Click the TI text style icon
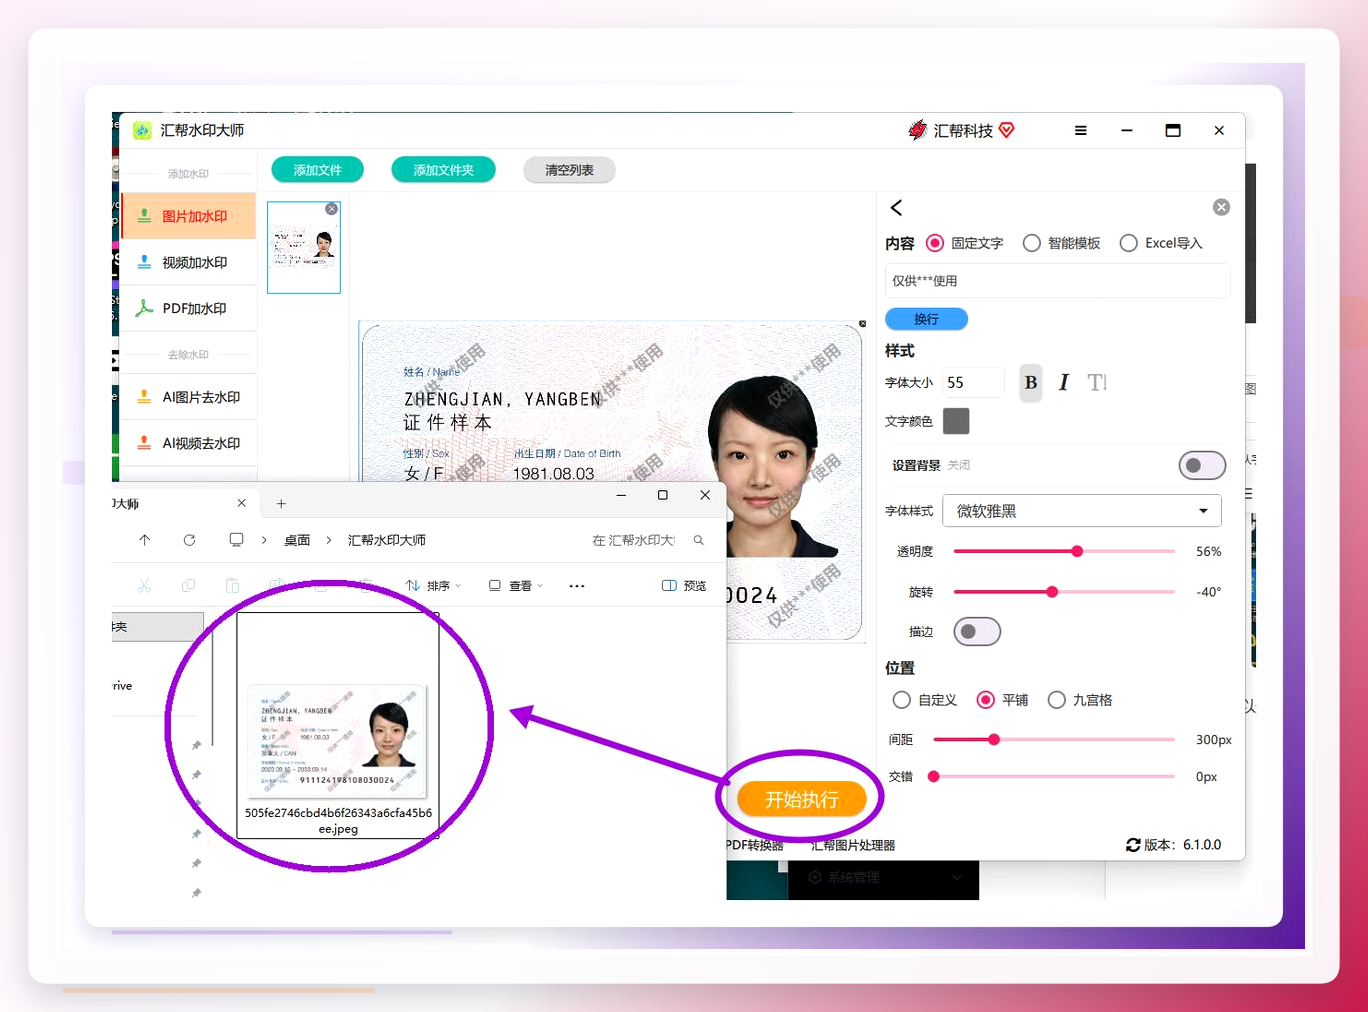The width and height of the screenshot is (1368, 1012). click(x=1097, y=383)
